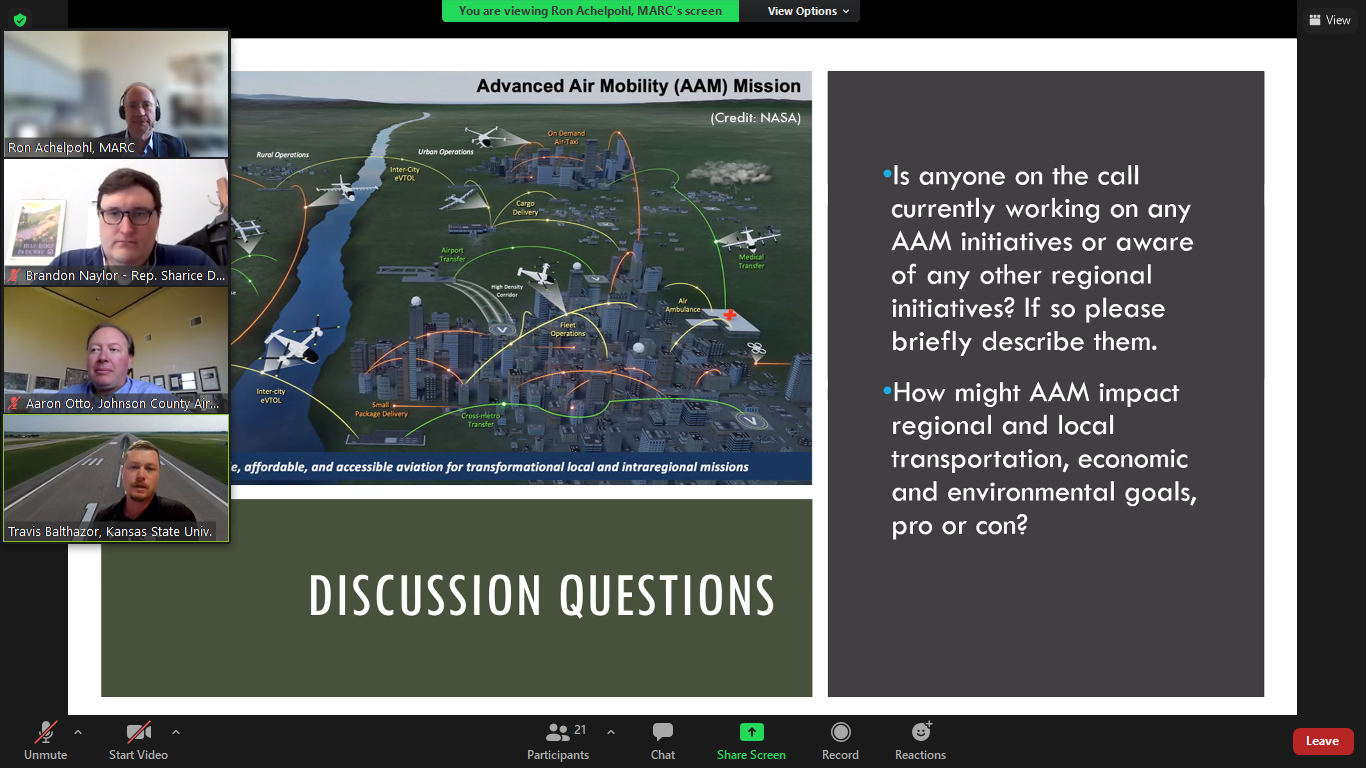1366x768 pixels.
Task: Click the green encryption shield icon
Action: click(x=20, y=20)
